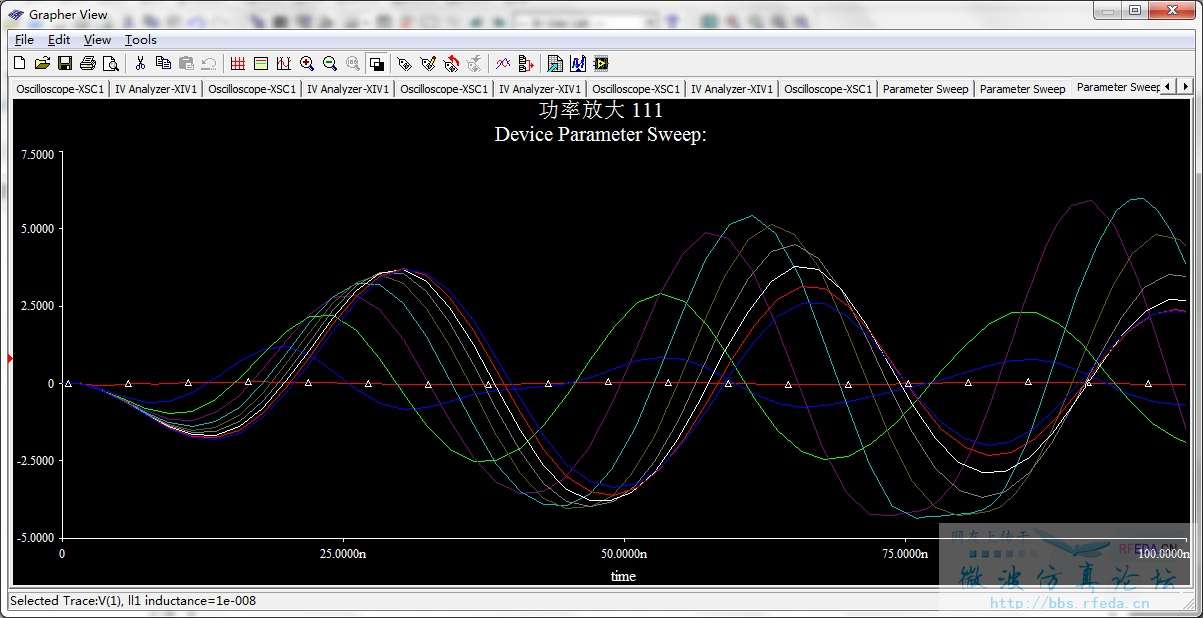Image resolution: width=1203 pixels, height=618 pixels.
Task: Export graph data to Excel
Action: pos(555,63)
